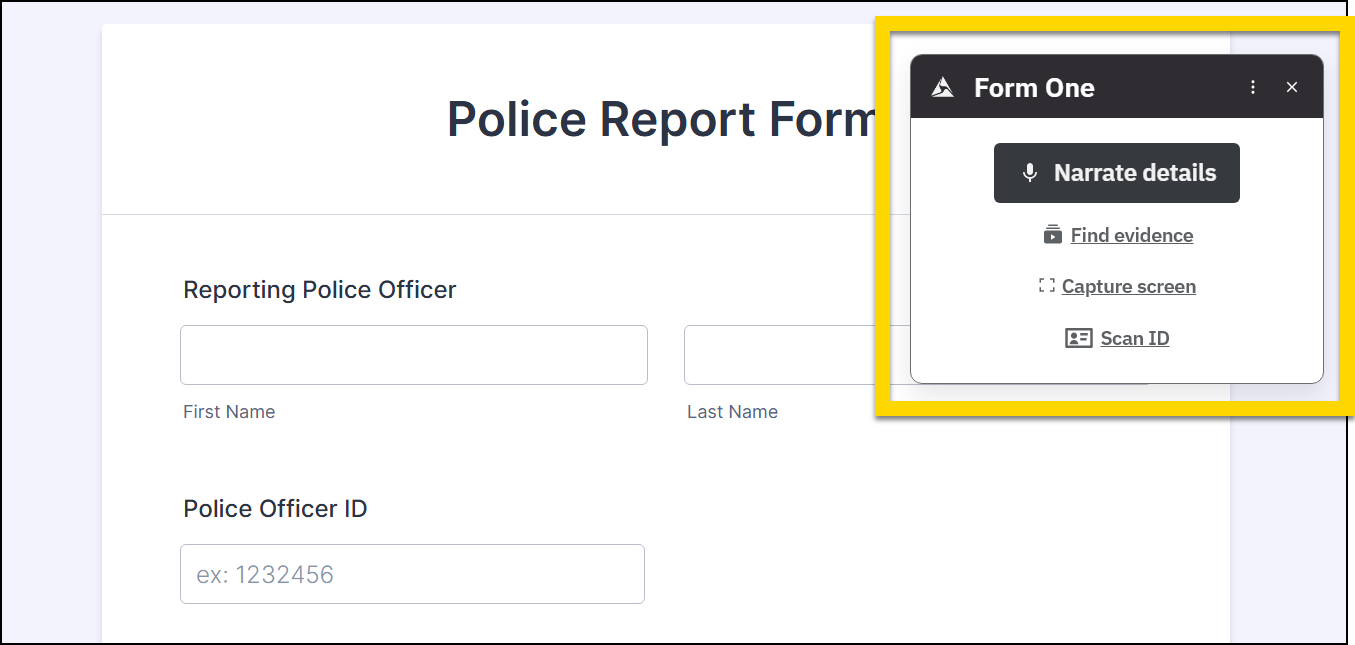Screen dimensions: 1355x645
Task: Click the First Name sublabel text
Action: tap(229, 412)
